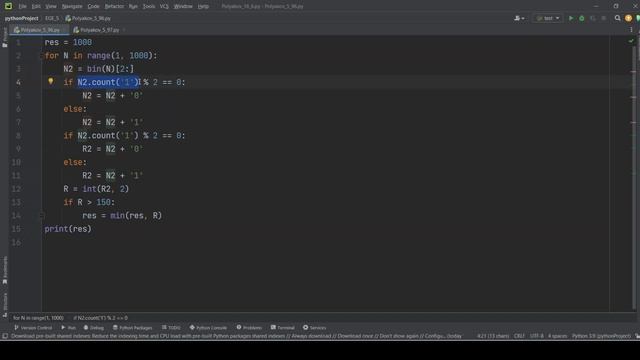This screenshot has height=360, width=640.
Task: Click the '4 spaces' indent widget
Action: (558, 336)
